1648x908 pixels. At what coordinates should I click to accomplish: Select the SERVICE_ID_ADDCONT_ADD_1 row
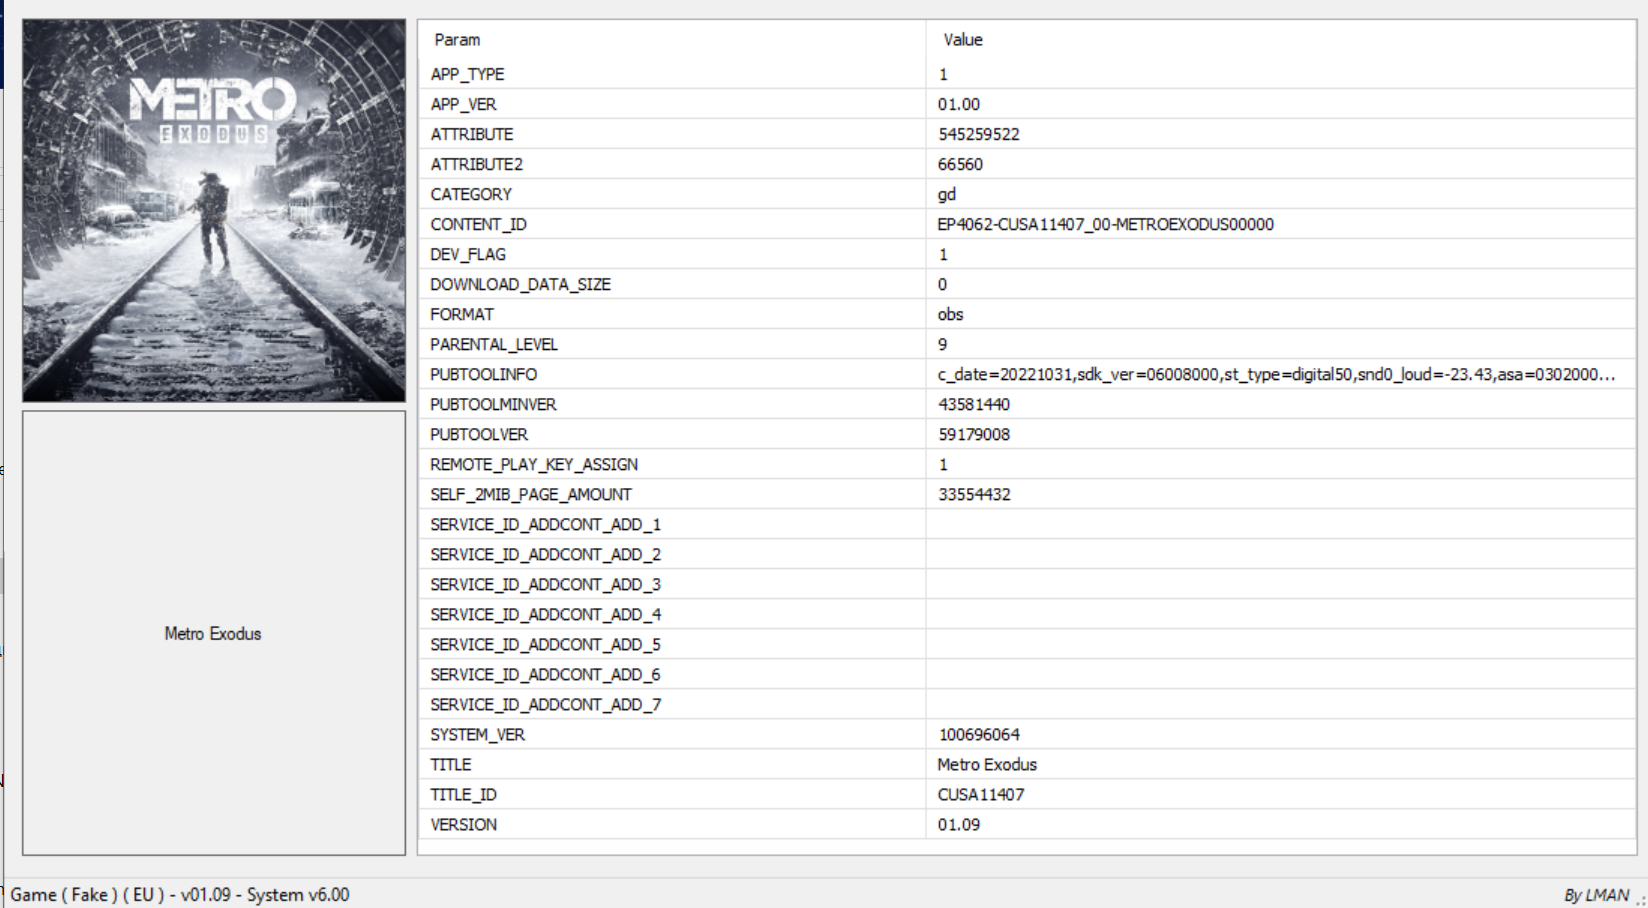1027,524
